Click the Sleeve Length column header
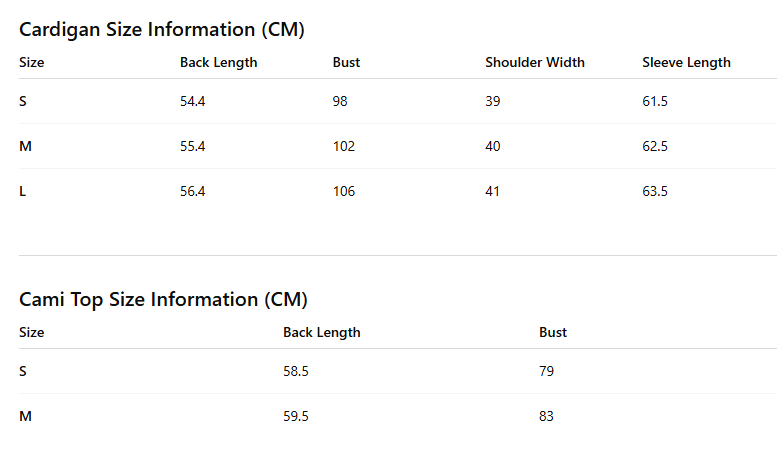This screenshot has height=458, width=777. [686, 62]
